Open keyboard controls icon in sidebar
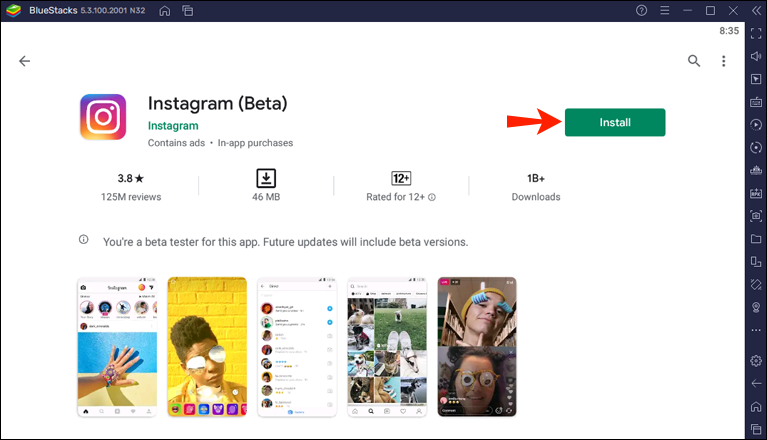 [x=756, y=102]
